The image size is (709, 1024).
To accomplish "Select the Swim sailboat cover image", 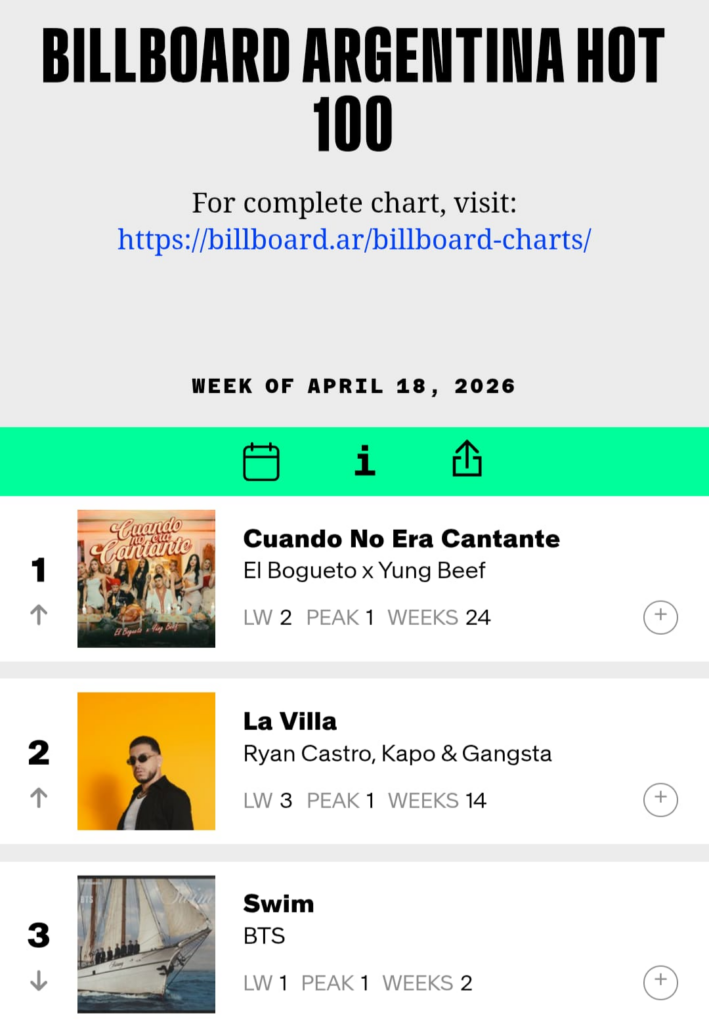I will coord(146,944).
